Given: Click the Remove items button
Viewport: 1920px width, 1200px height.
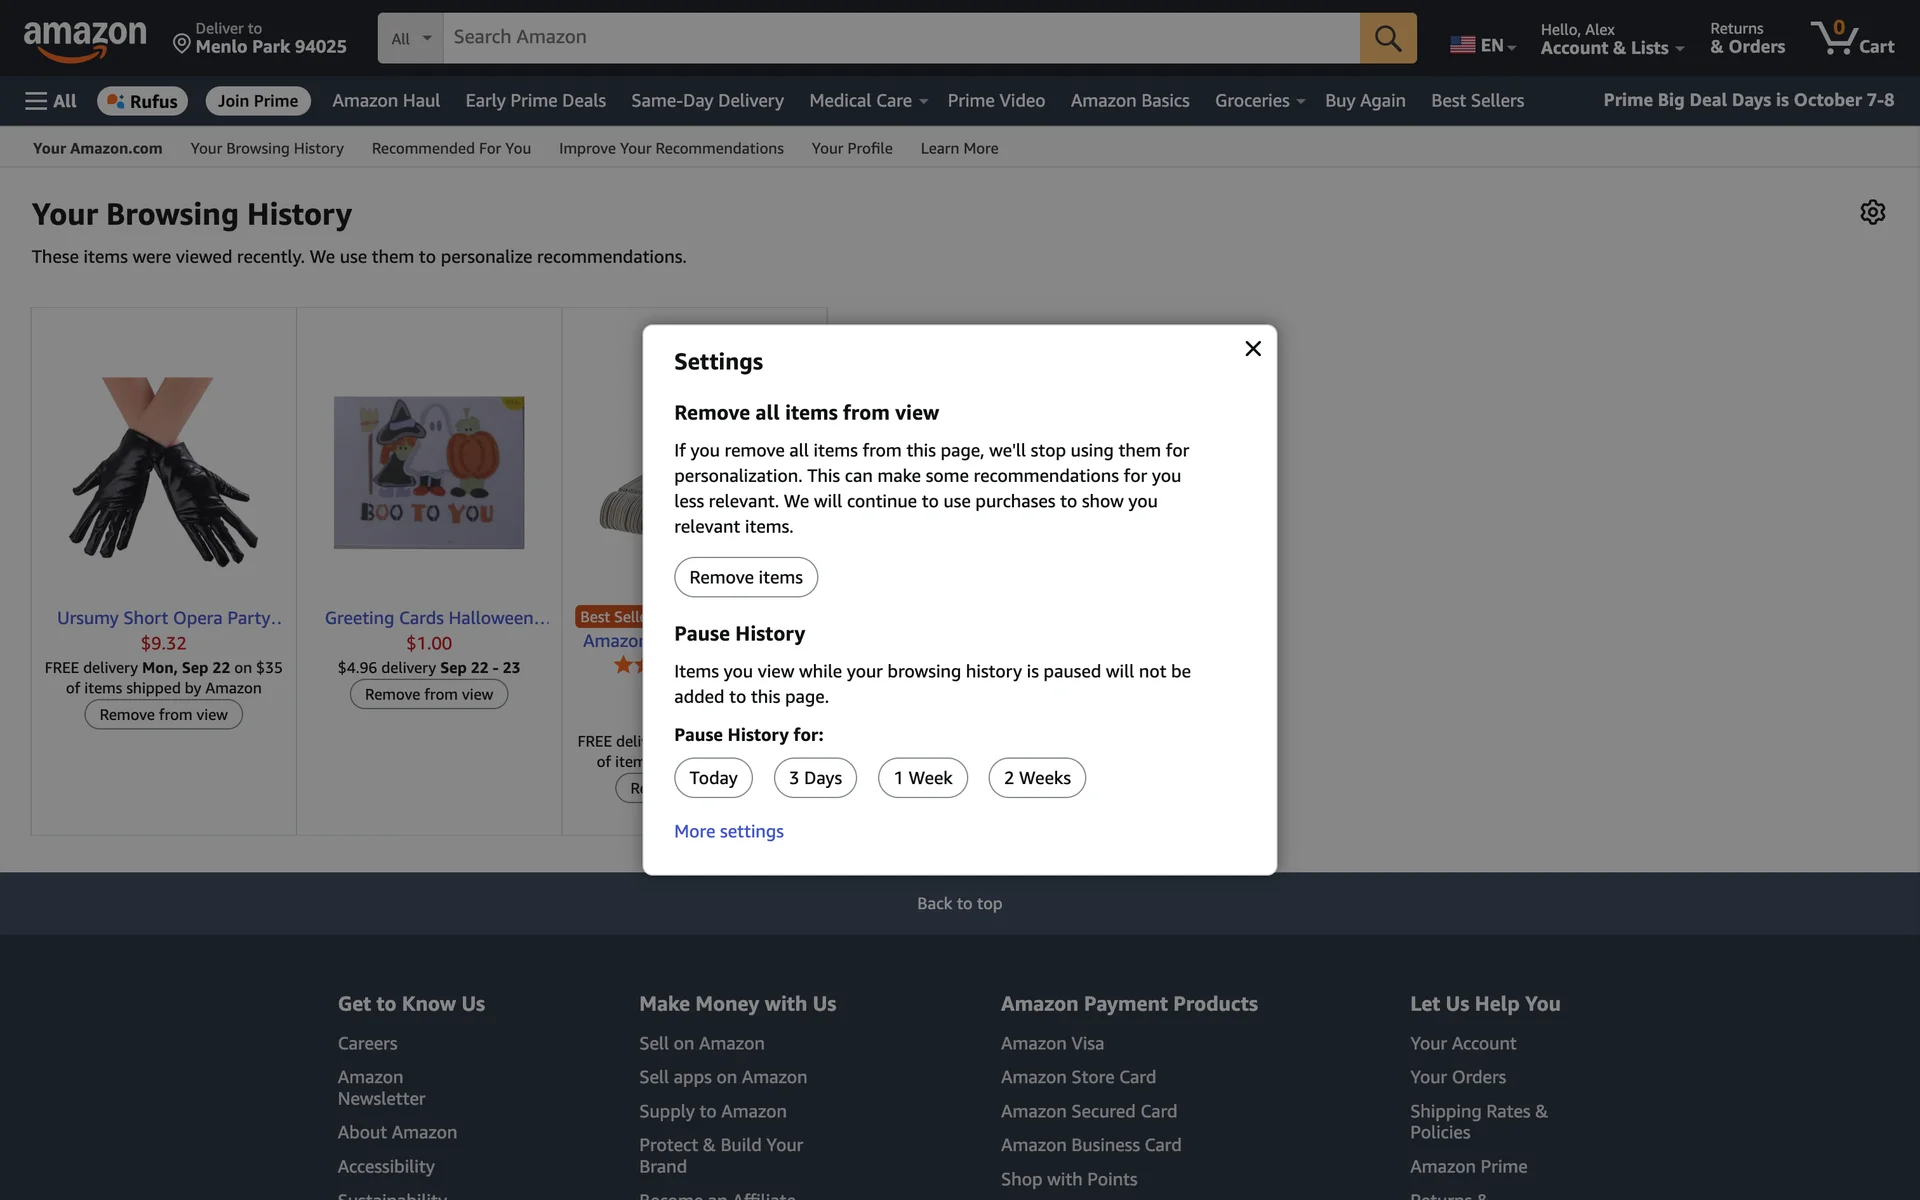Looking at the screenshot, I should (745, 577).
